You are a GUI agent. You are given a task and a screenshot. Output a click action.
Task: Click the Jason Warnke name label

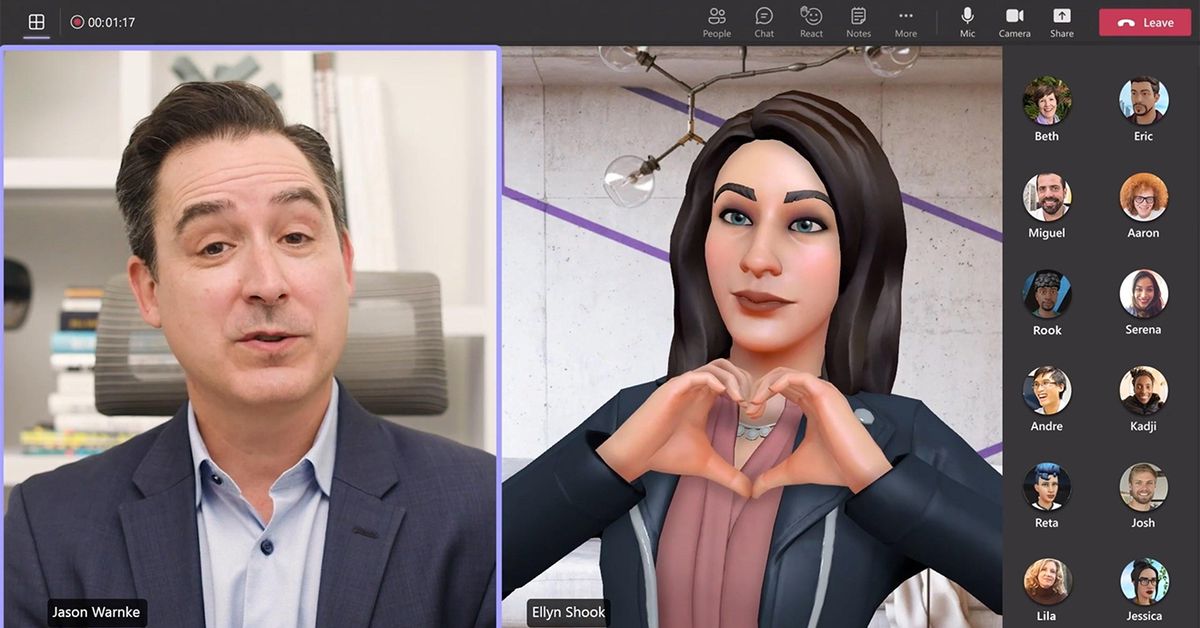coord(96,612)
